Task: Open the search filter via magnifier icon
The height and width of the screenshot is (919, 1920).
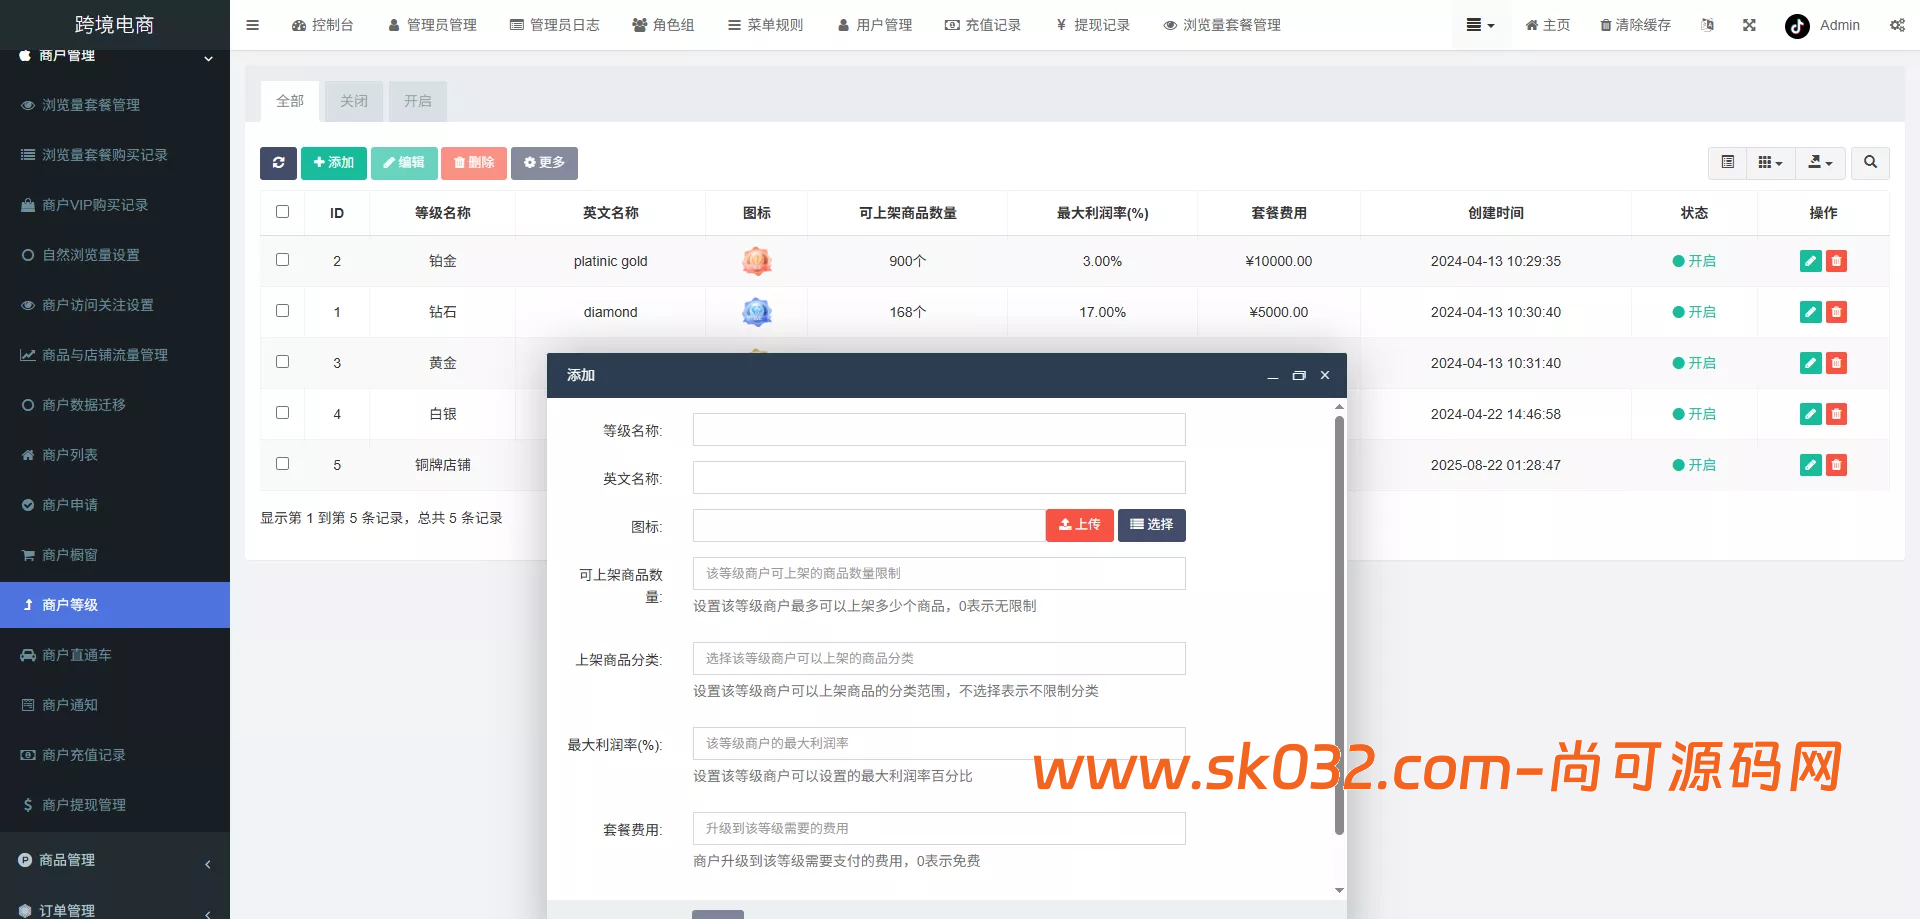Action: [x=1869, y=162]
